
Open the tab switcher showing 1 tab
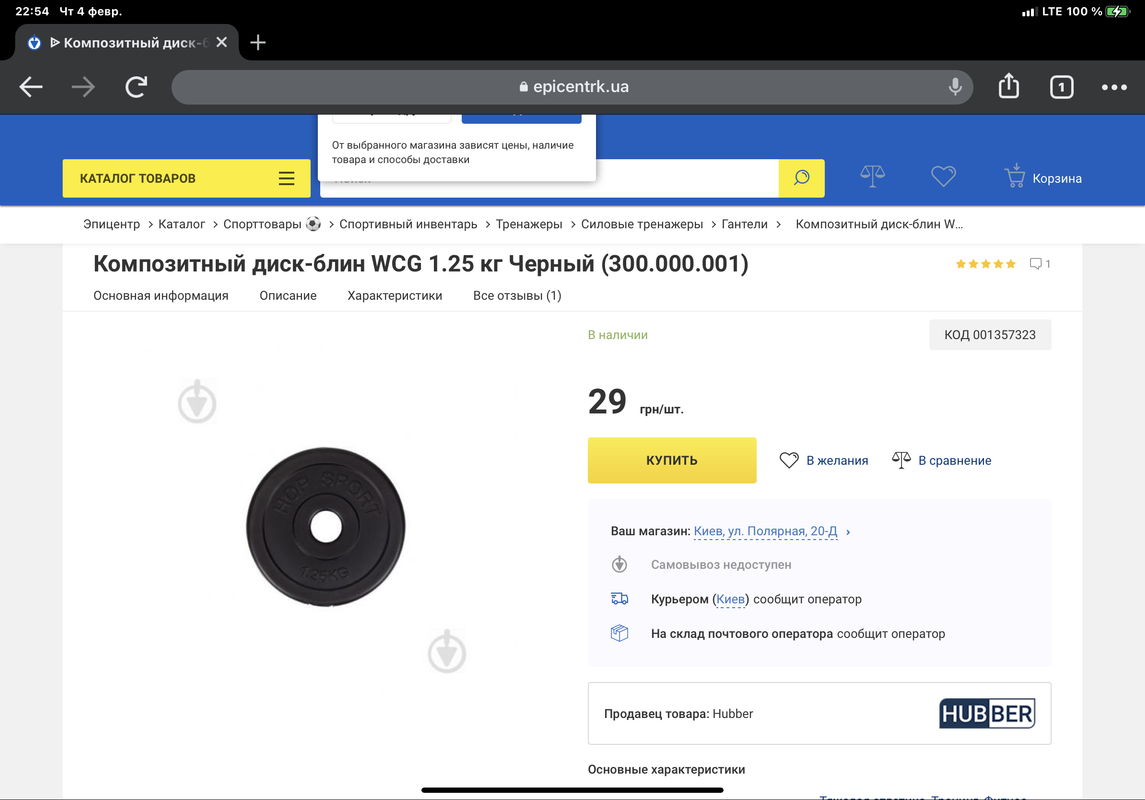(x=1061, y=88)
